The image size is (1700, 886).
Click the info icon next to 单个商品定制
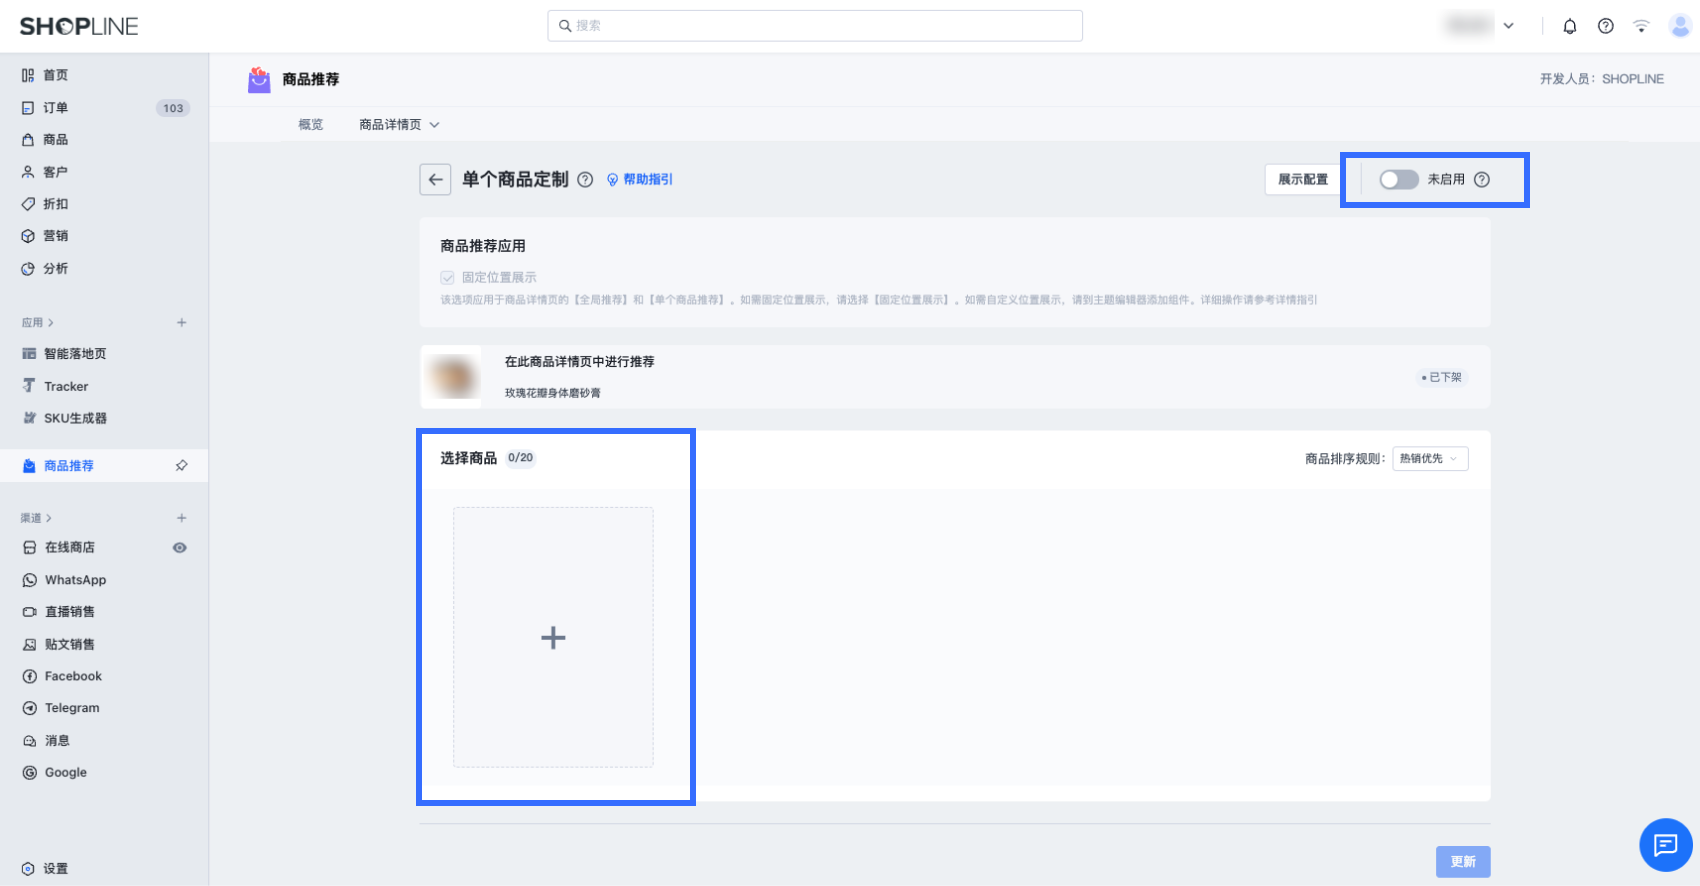pos(585,180)
